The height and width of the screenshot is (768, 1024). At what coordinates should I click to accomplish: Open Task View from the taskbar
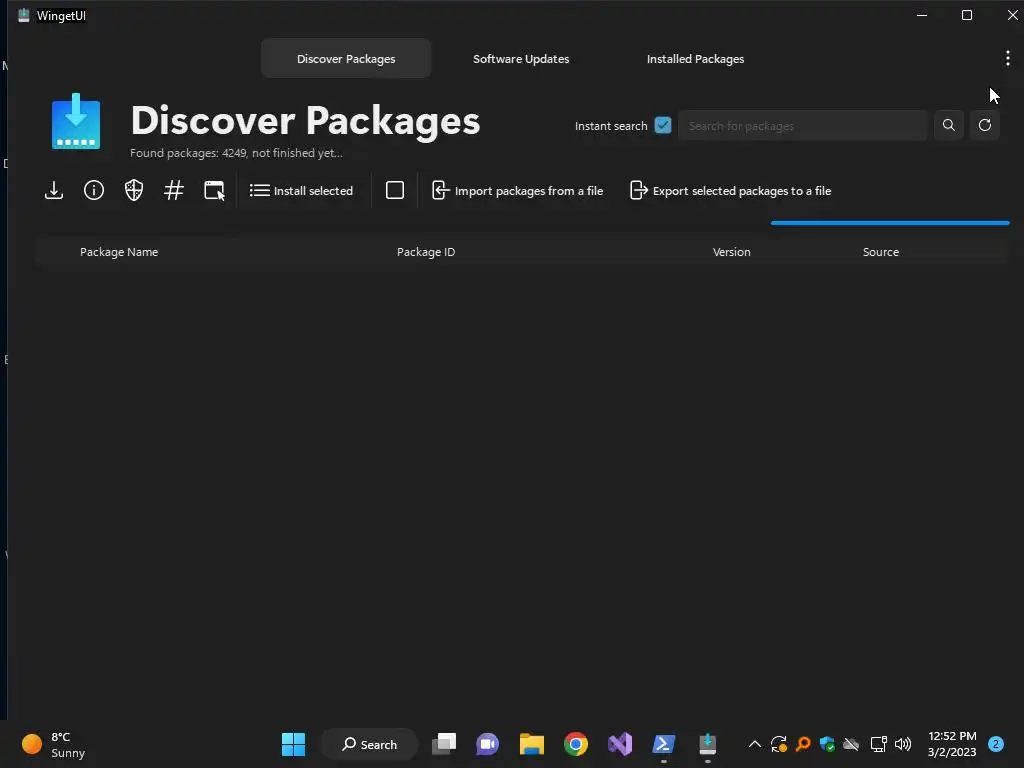tap(444, 744)
